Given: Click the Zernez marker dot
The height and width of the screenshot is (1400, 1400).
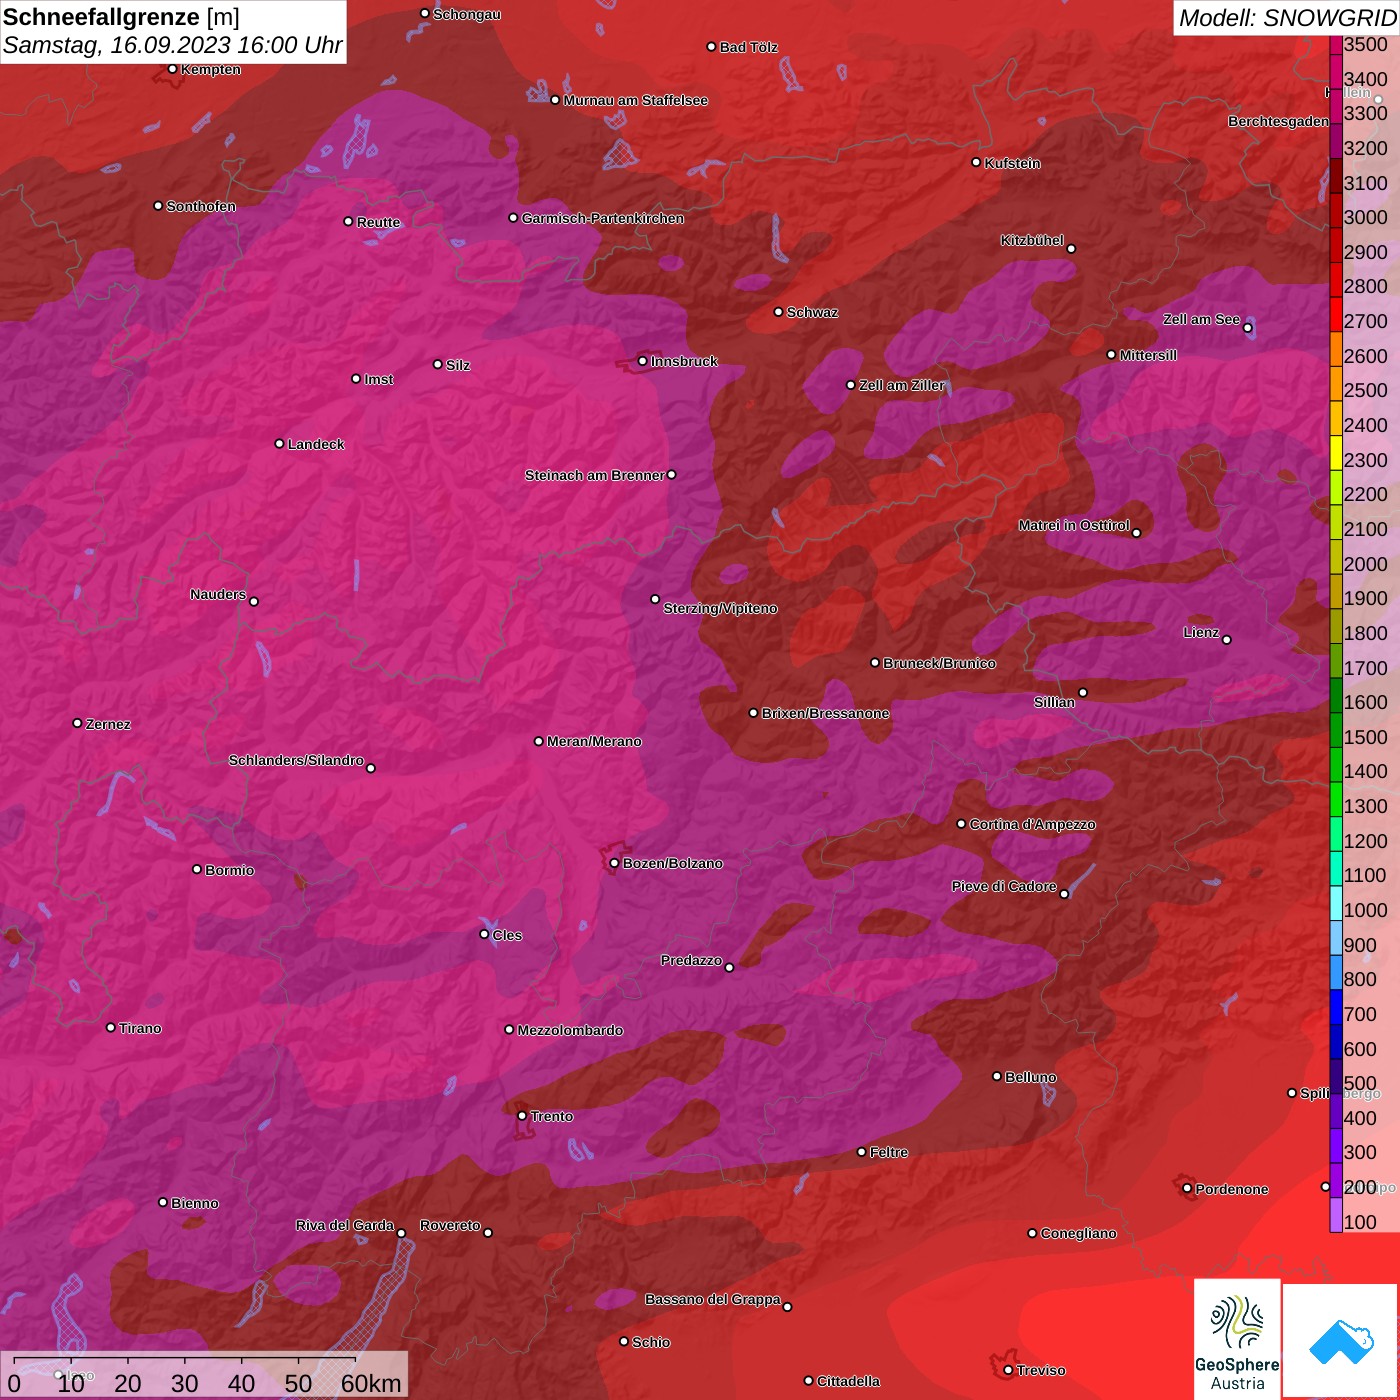Looking at the screenshot, I should pos(78,723).
